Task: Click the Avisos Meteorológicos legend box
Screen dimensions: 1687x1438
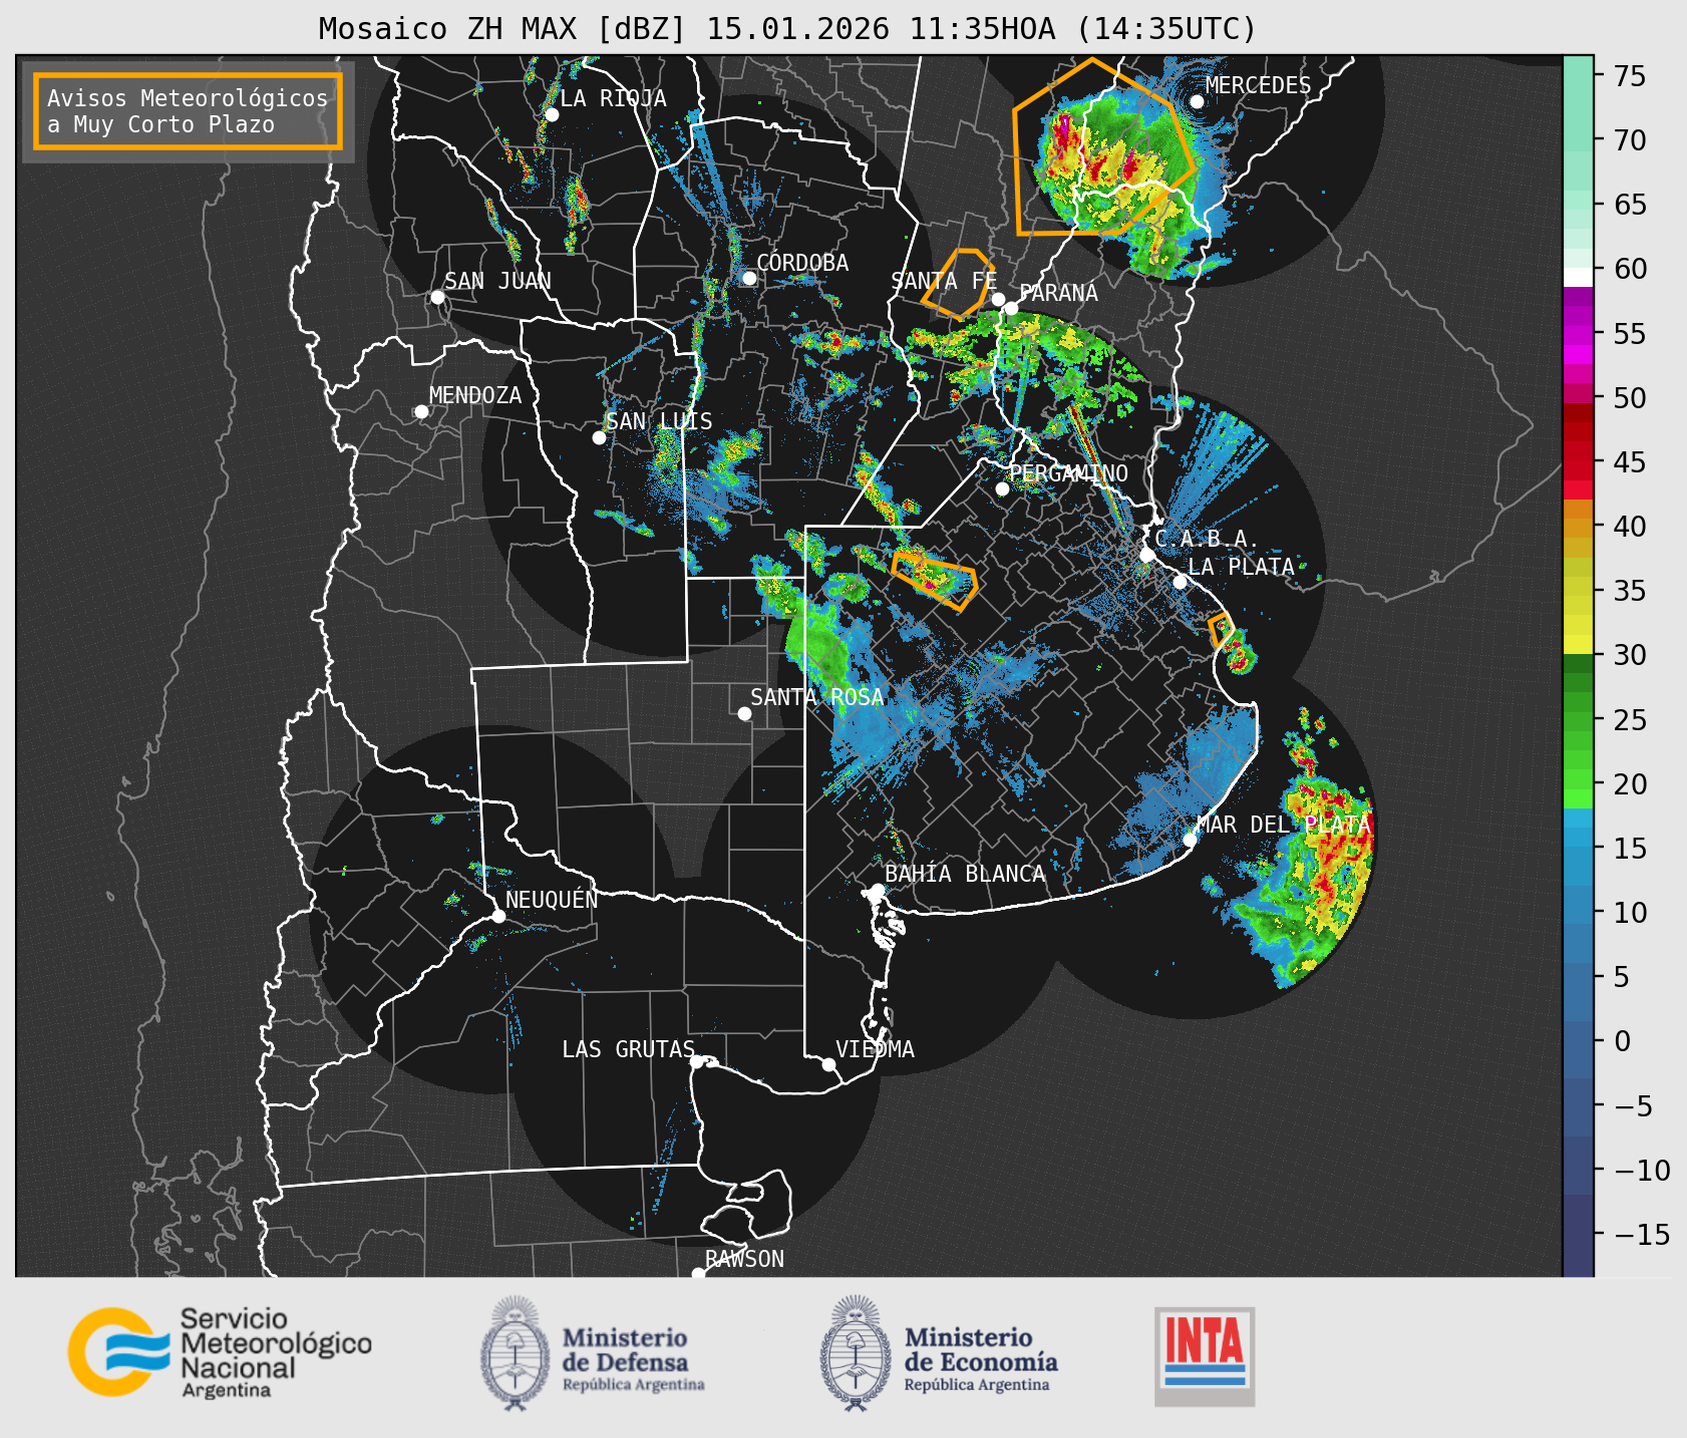Action: (188, 111)
